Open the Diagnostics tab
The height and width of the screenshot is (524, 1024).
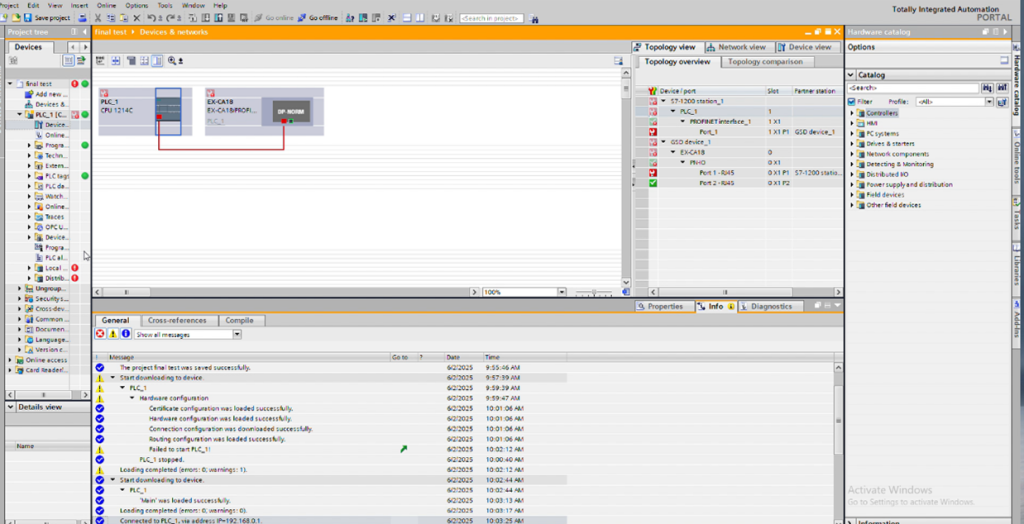[x=771, y=306]
